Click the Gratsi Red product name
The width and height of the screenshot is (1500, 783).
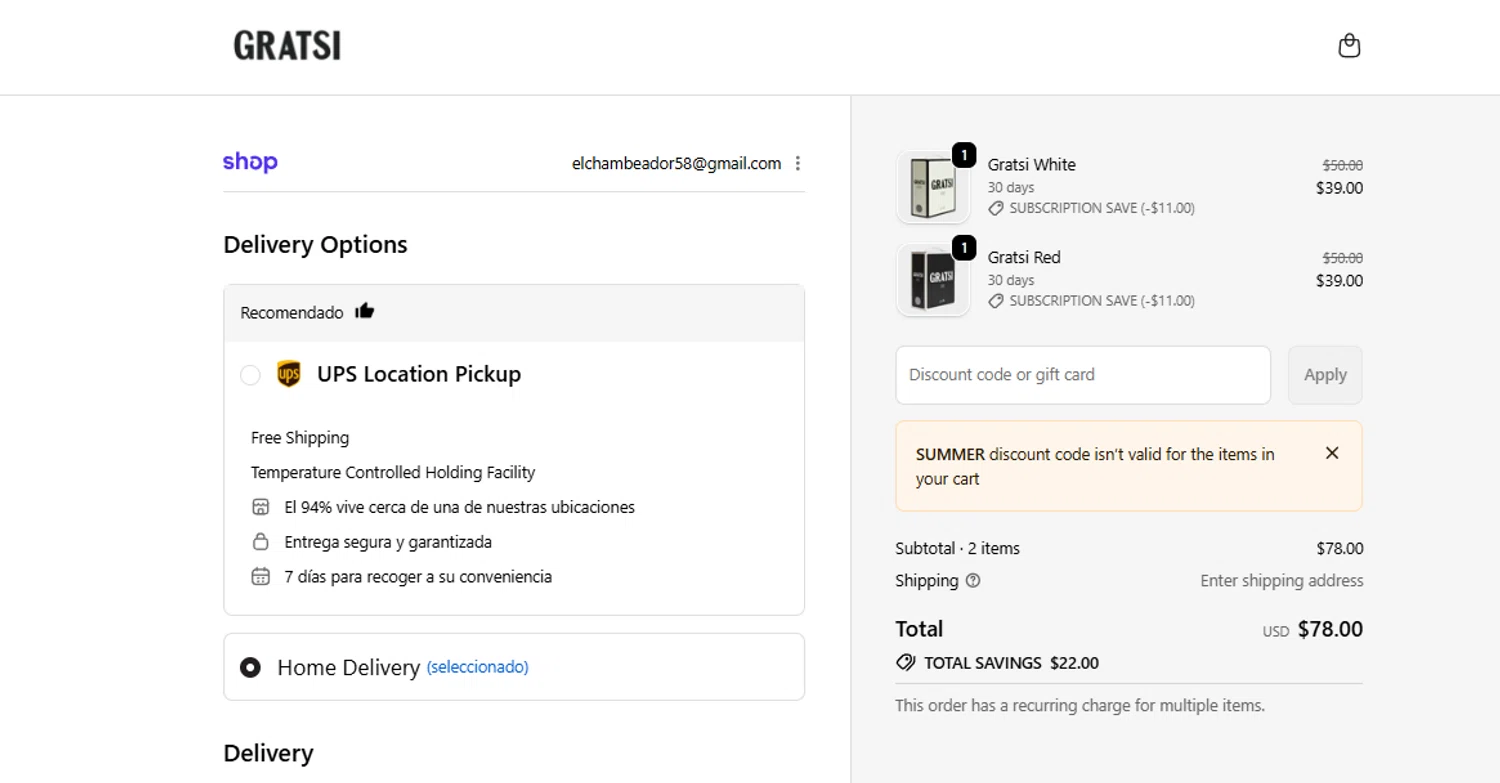(1024, 257)
